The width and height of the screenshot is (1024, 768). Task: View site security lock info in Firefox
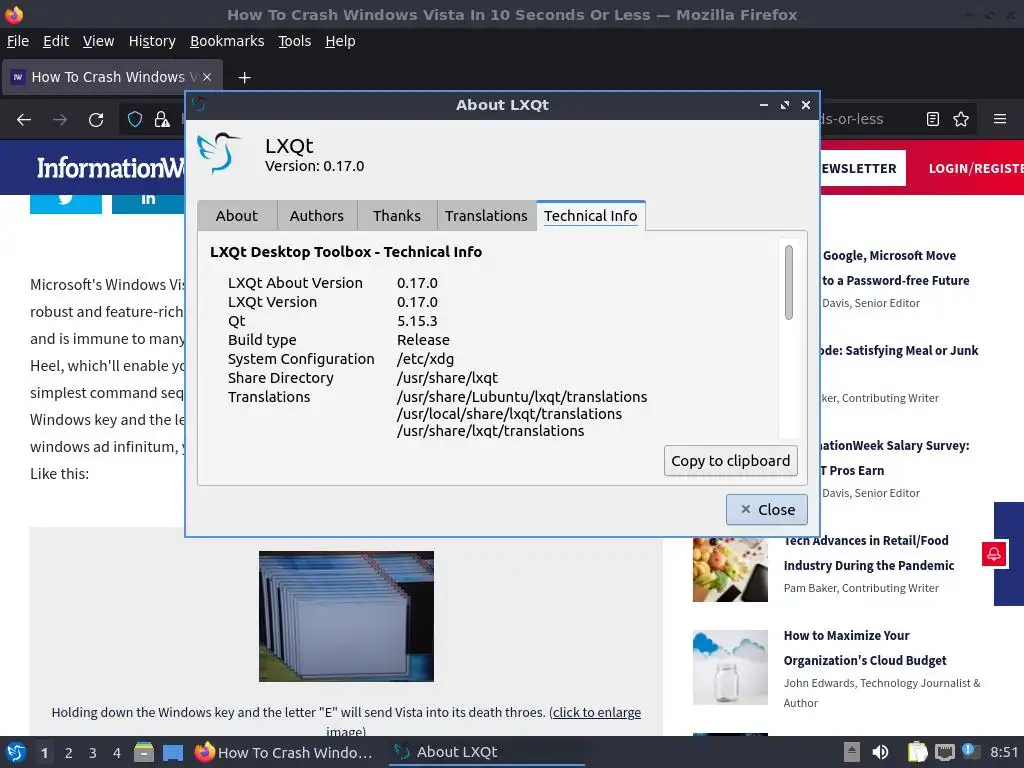click(x=161, y=120)
